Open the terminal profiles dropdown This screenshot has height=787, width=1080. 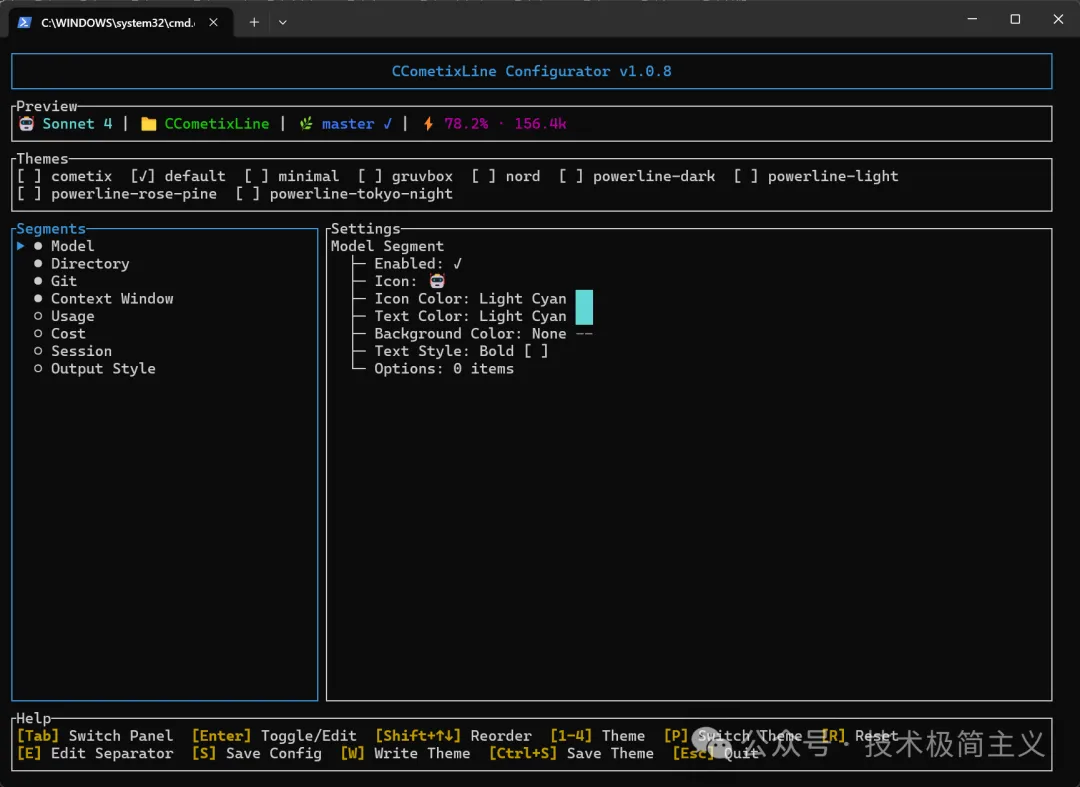(282, 22)
